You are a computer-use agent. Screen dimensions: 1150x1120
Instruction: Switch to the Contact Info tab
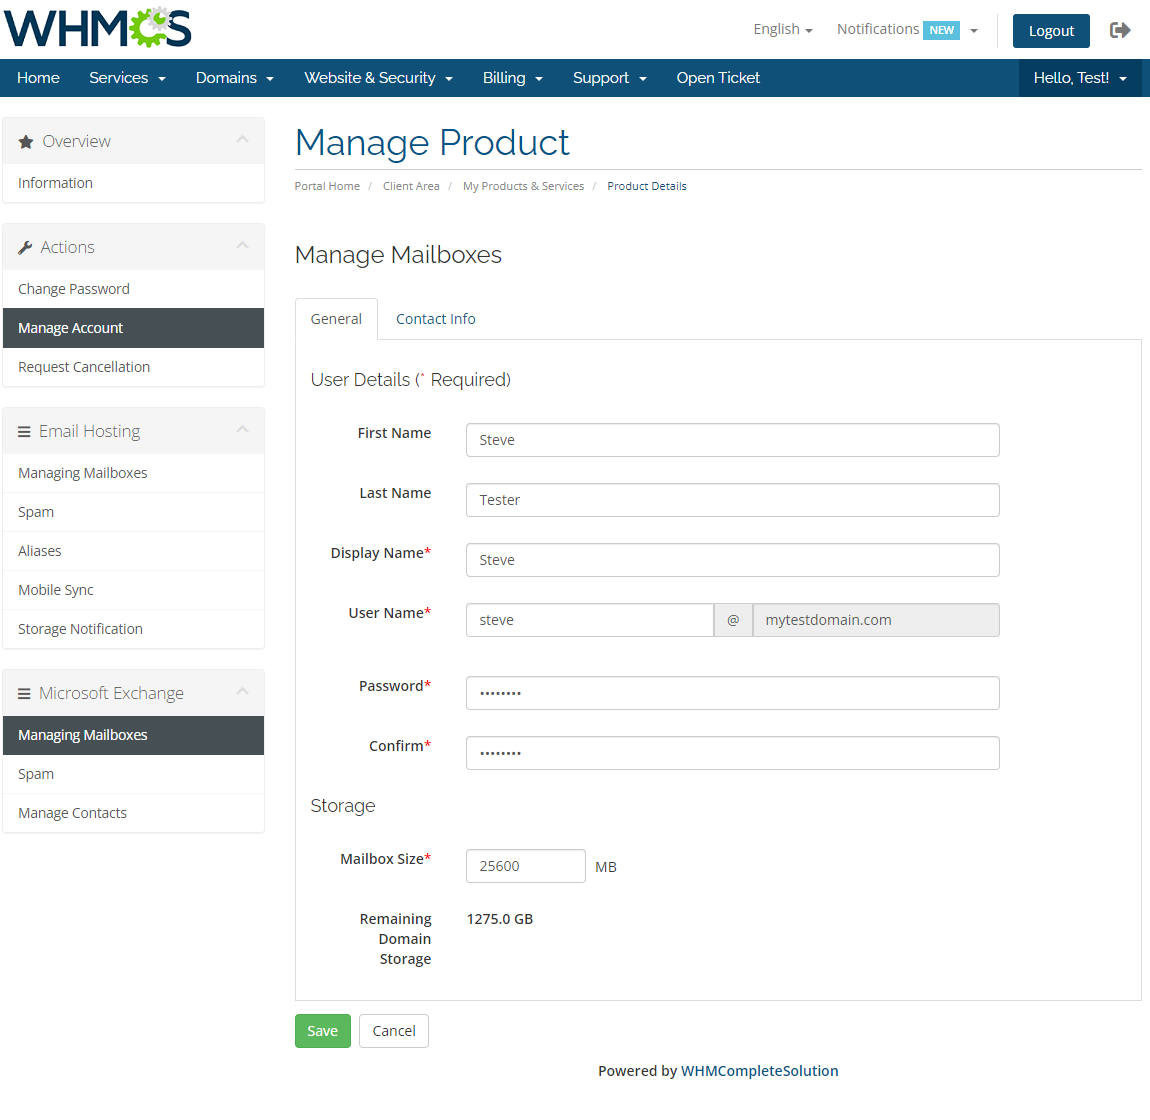[x=436, y=319]
